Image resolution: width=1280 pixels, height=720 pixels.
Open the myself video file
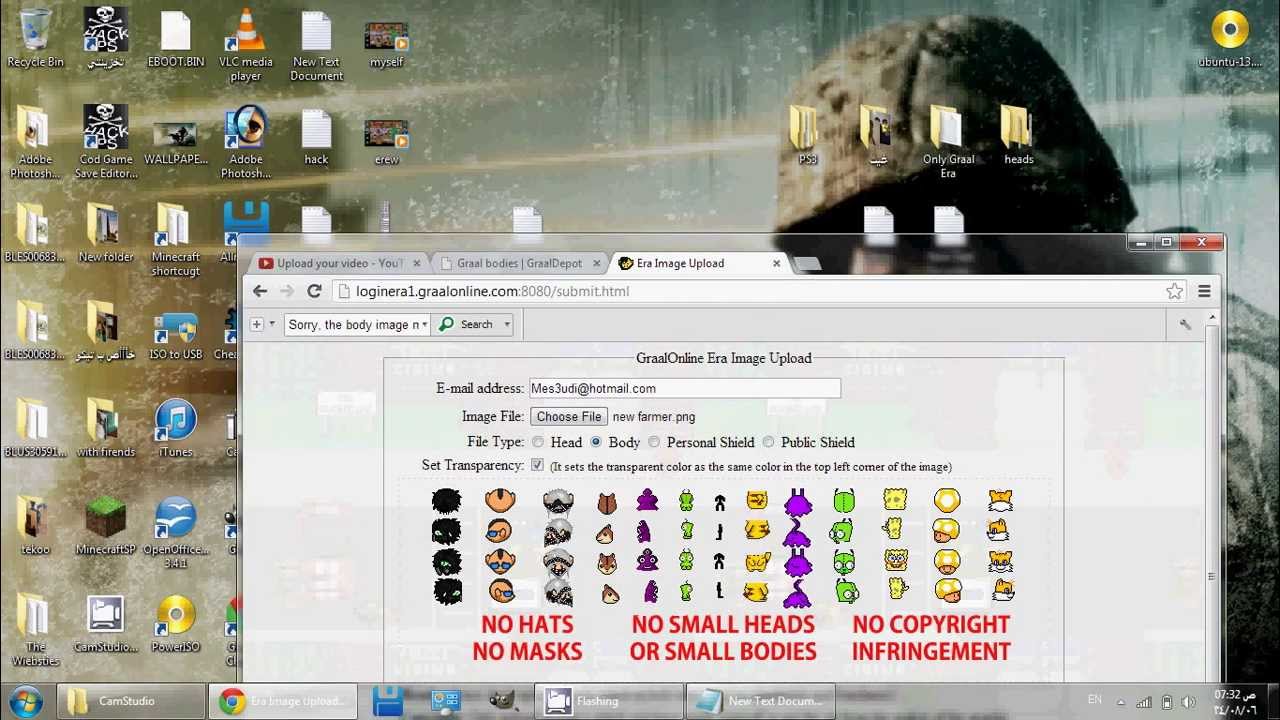coord(386,45)
